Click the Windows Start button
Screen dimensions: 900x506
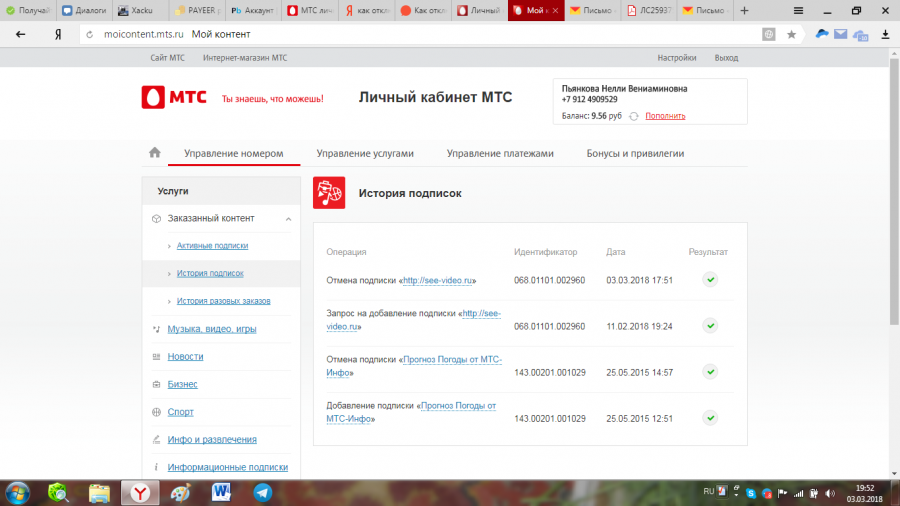pyautogui.click(x=18, y=493)
